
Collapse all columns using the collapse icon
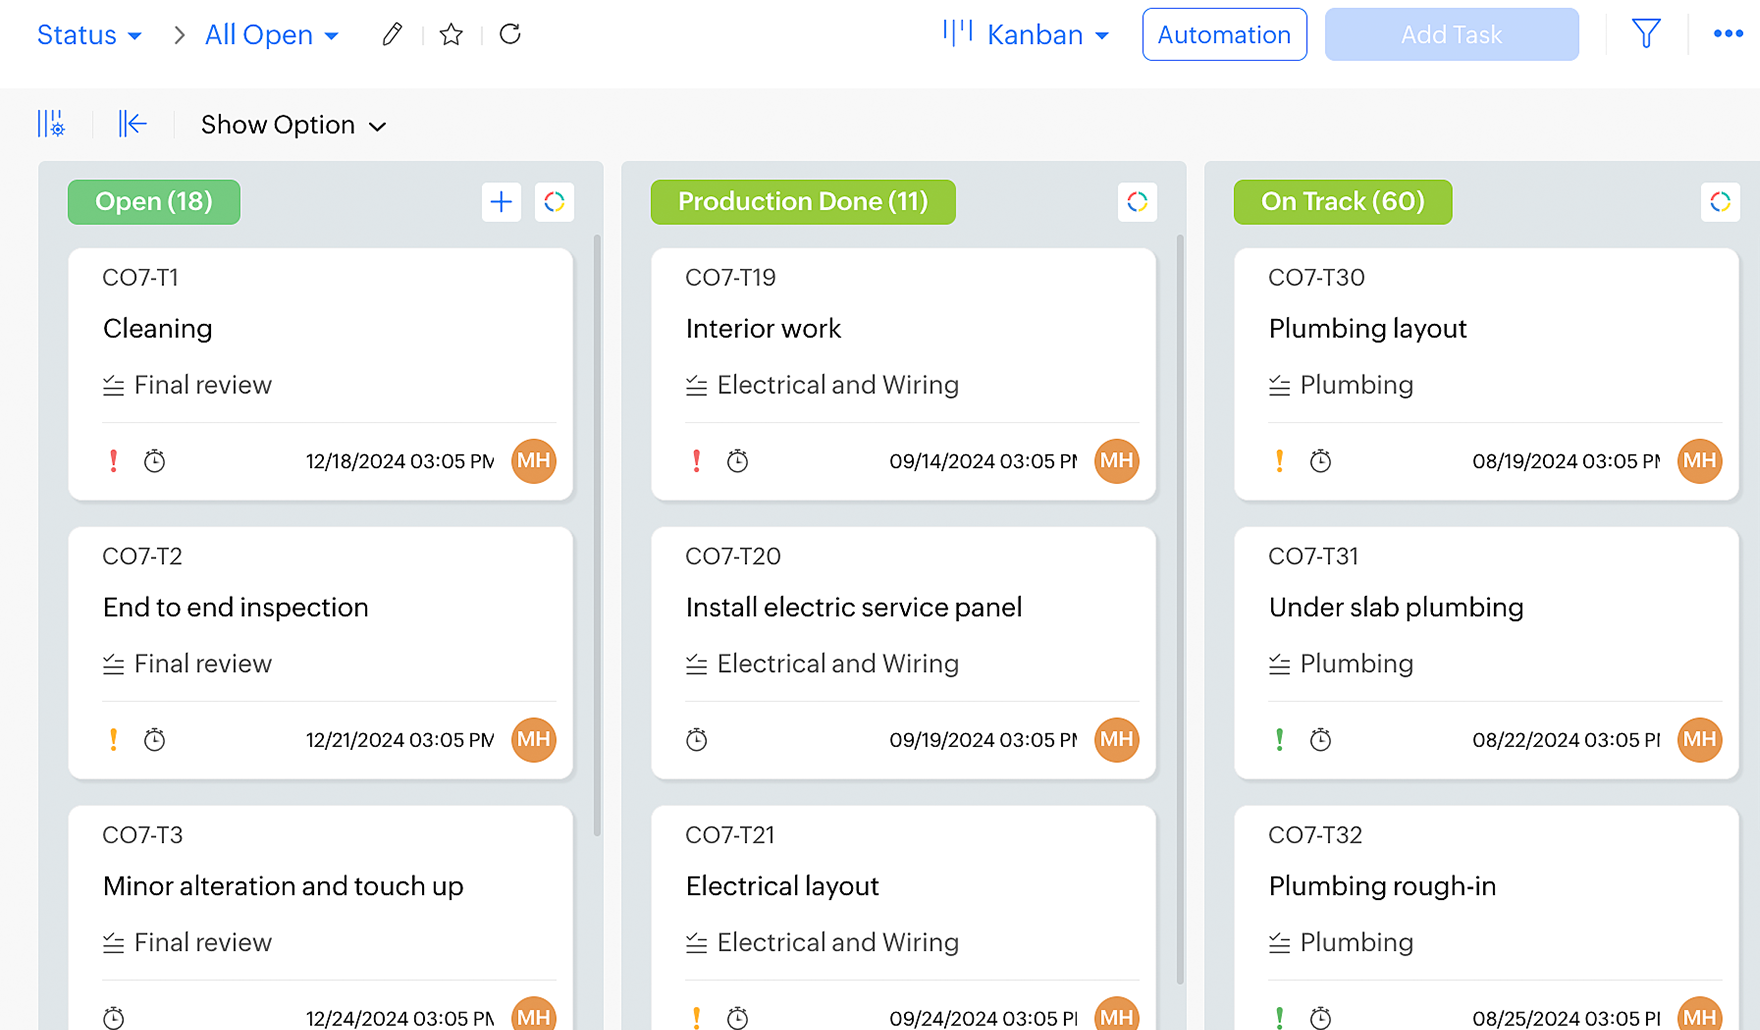pyautogui.click(x=132, y=124)
